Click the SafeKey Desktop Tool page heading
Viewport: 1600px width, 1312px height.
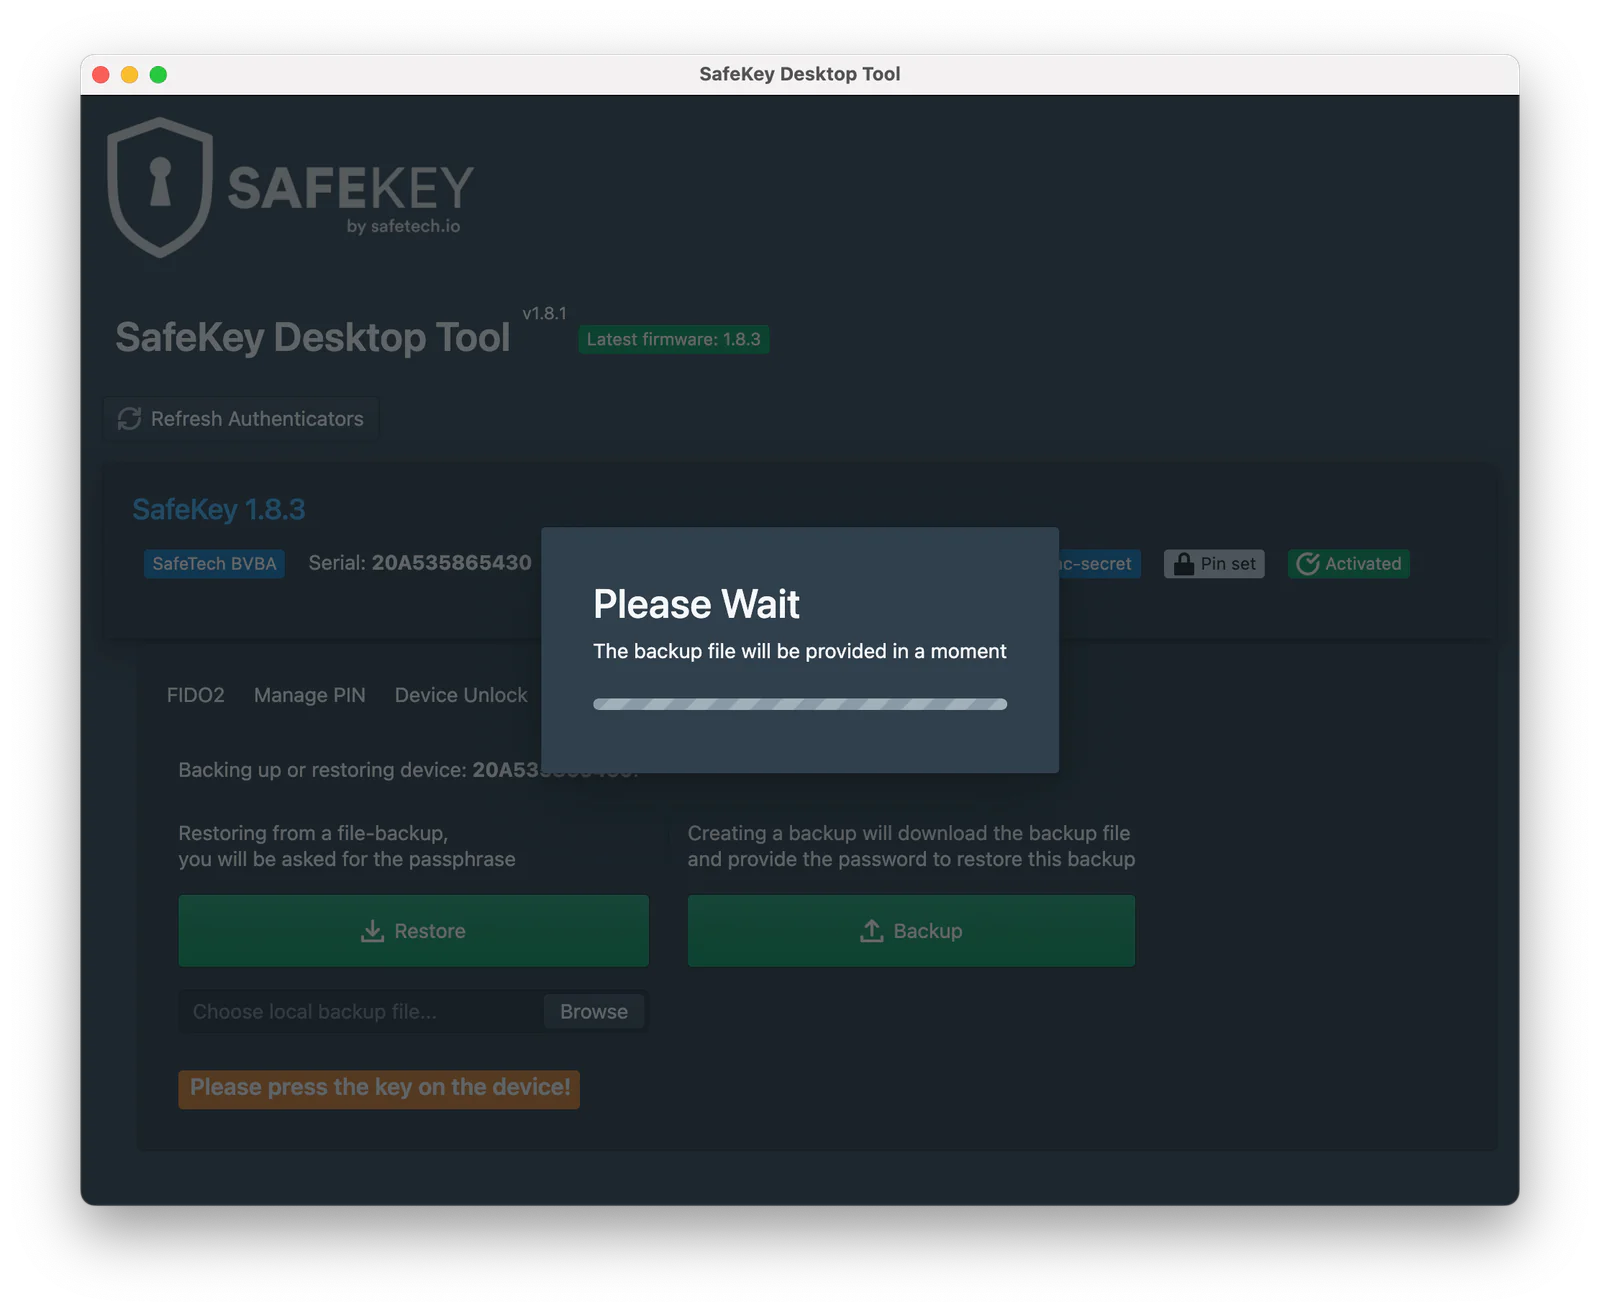coord(313,338)
